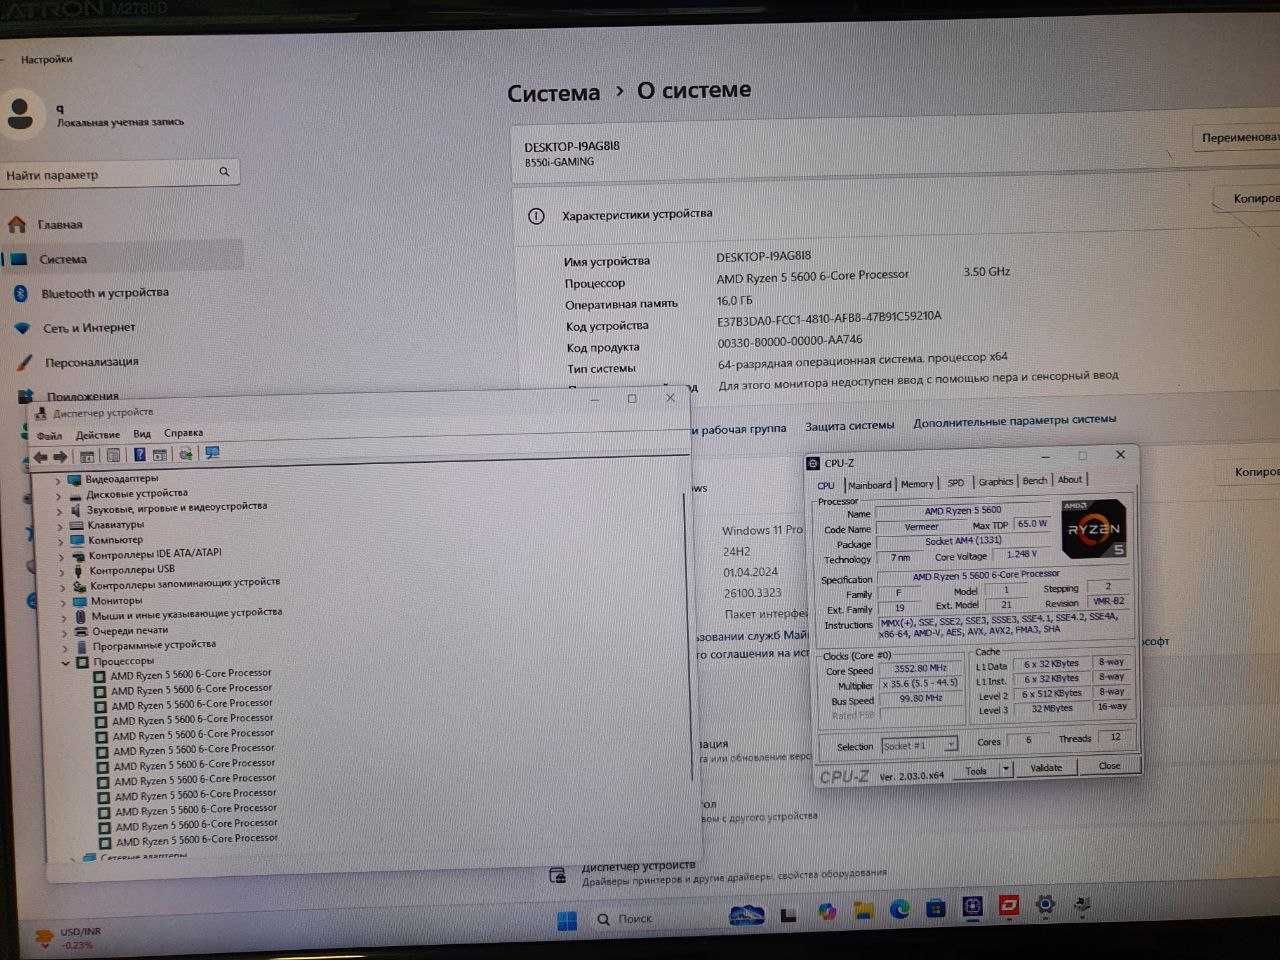Click the magnifier icon in Найти параметр
The height and width of the screenshot is (960, 1280).
[224, 172]
